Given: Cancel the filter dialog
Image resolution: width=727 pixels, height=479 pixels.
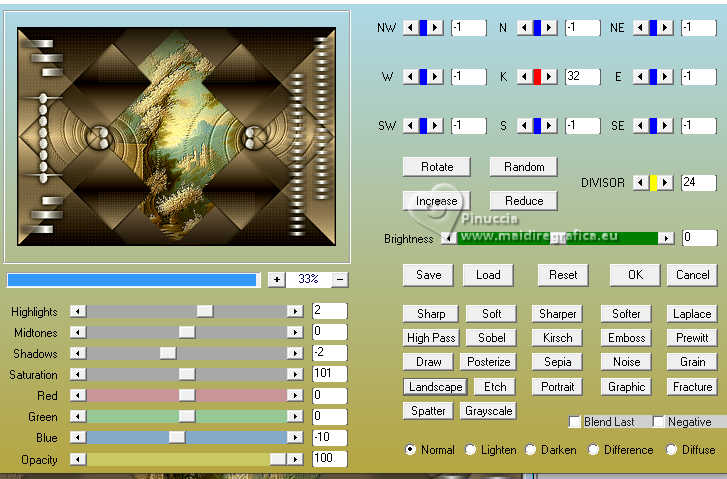Looking at the screenshot, I should [692, 275].
